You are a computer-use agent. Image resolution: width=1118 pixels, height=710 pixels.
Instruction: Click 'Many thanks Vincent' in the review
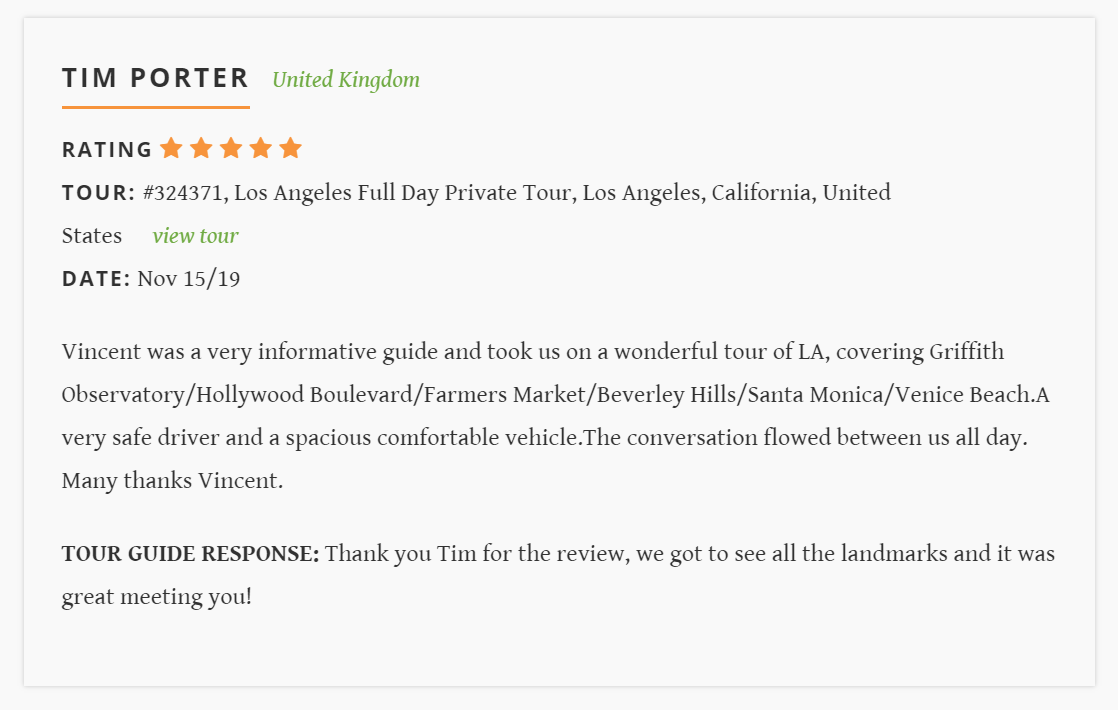pos(172,480)
